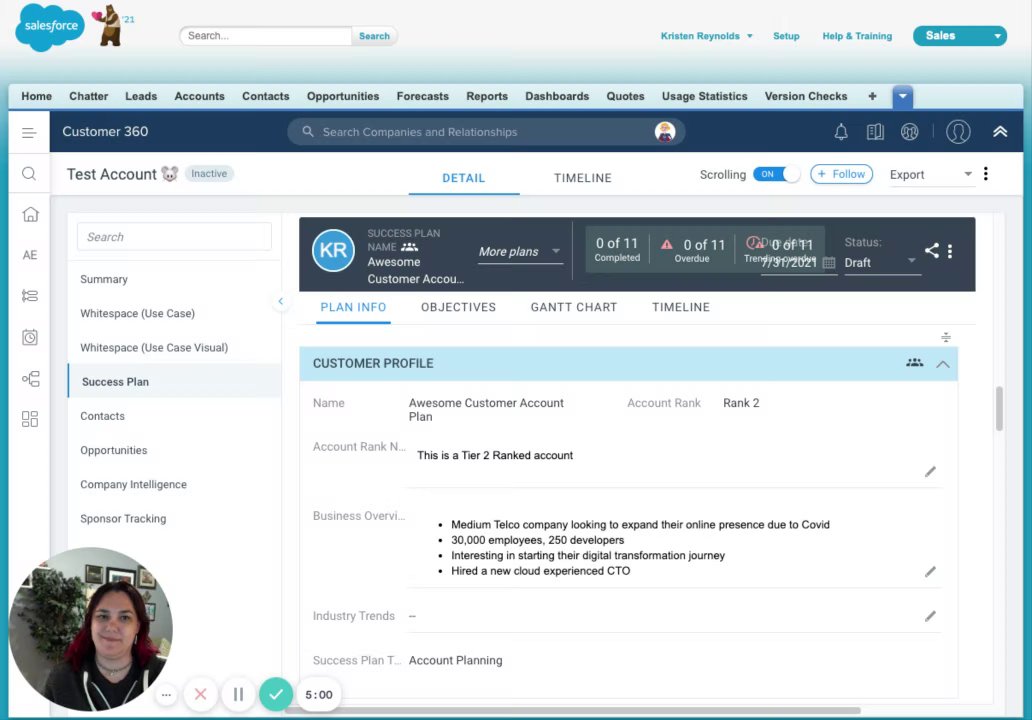Click the people icon next to Success Plan Name
The image size is (1032, 720).
[409, 247]
